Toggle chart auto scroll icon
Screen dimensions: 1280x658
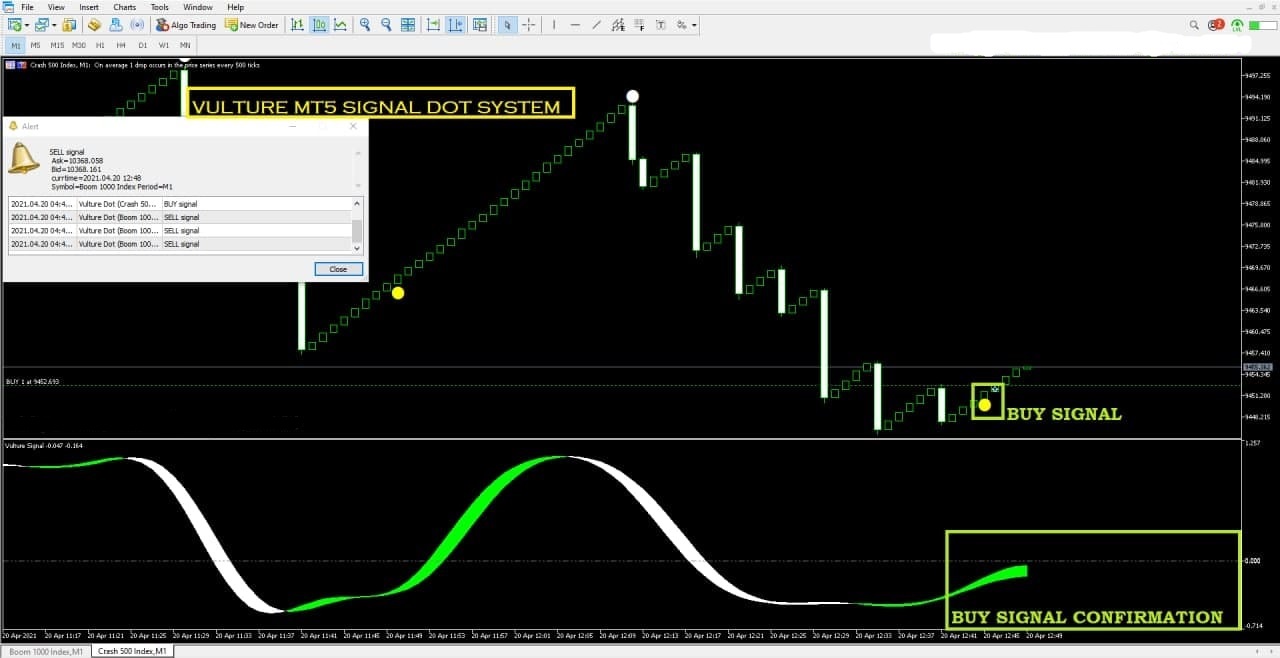pyautogui.click(x=432, y=24)
